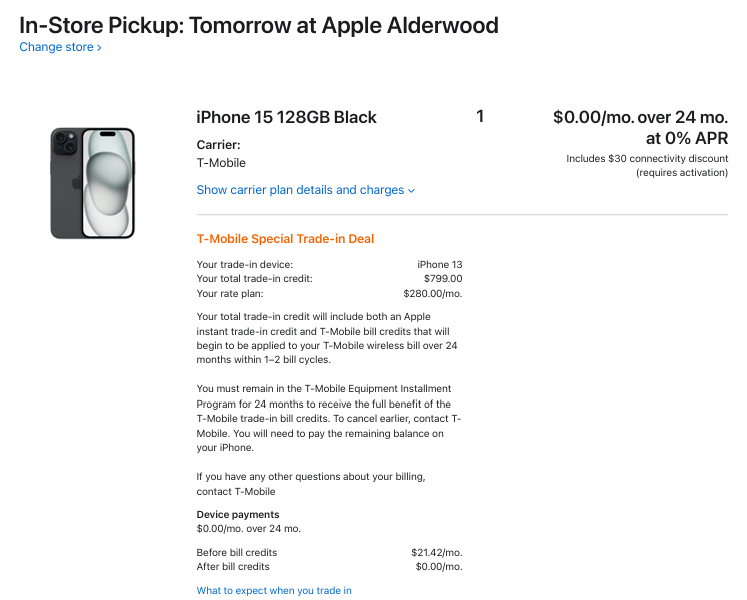Click the iPhone 13 trade-in device value
The image size is (747, 600).
coord(439,265)
